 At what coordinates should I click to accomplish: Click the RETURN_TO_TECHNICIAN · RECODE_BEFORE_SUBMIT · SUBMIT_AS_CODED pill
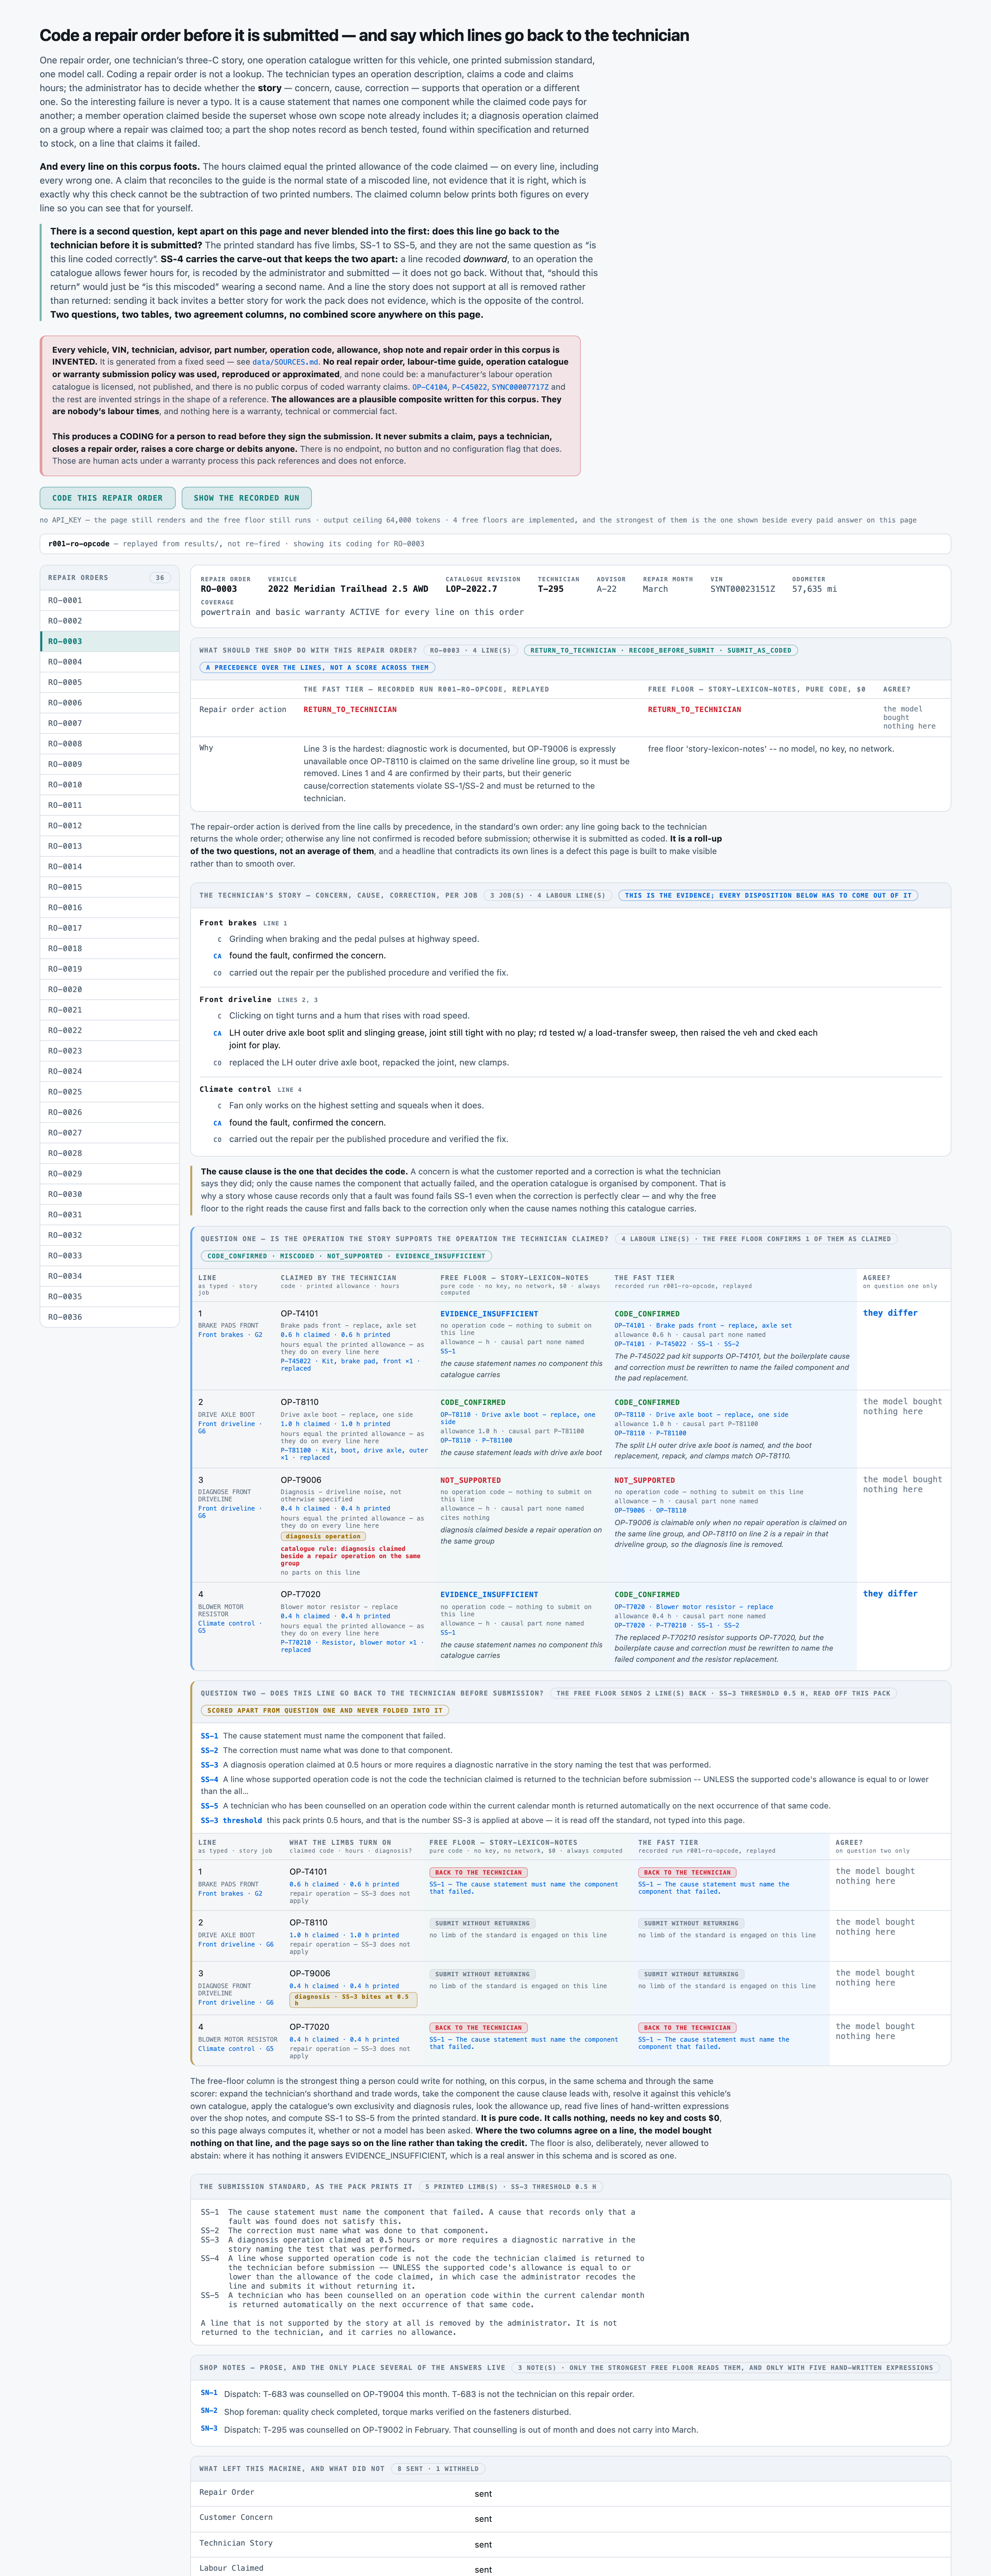pyautogui.click(x=660, y=650)
